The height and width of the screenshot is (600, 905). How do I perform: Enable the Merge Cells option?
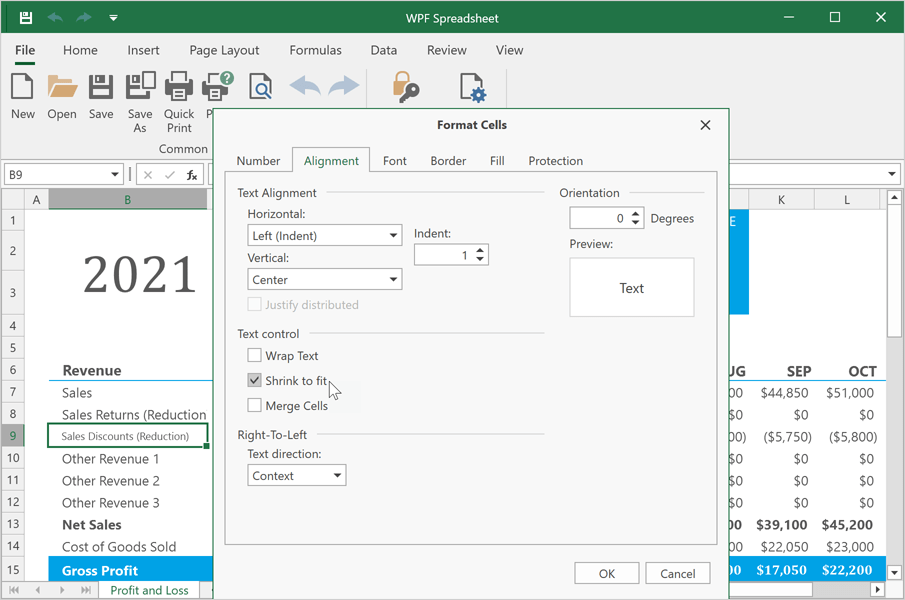pos(254,405)
